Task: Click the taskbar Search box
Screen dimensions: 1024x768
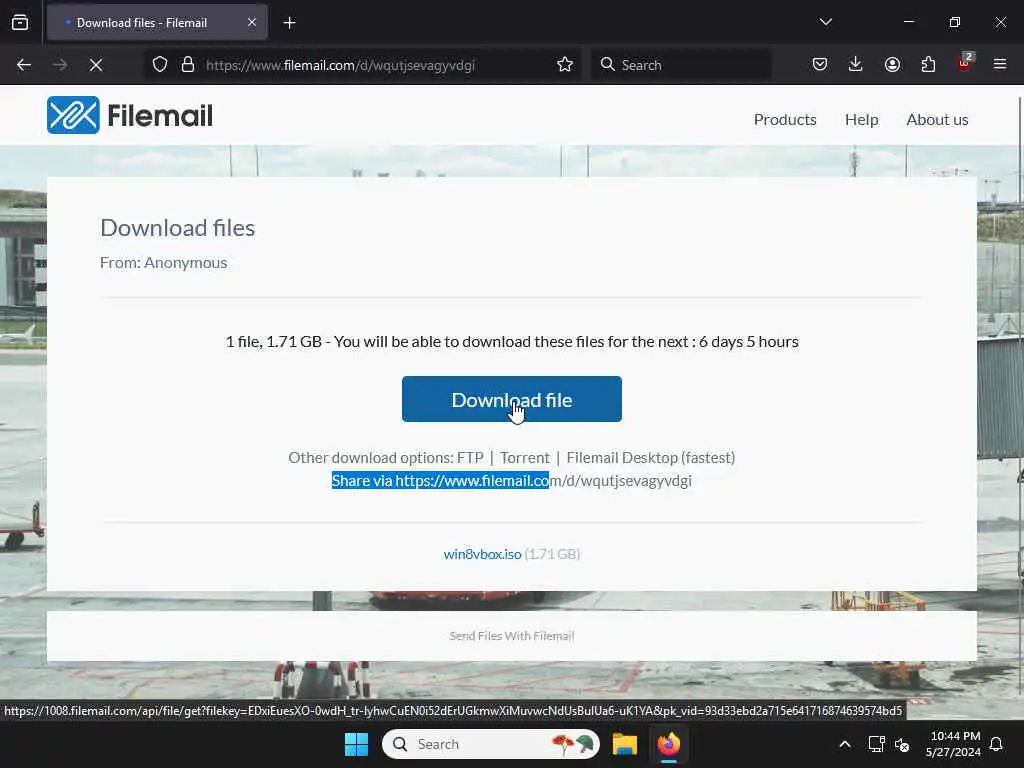Action: click(491, 744)
